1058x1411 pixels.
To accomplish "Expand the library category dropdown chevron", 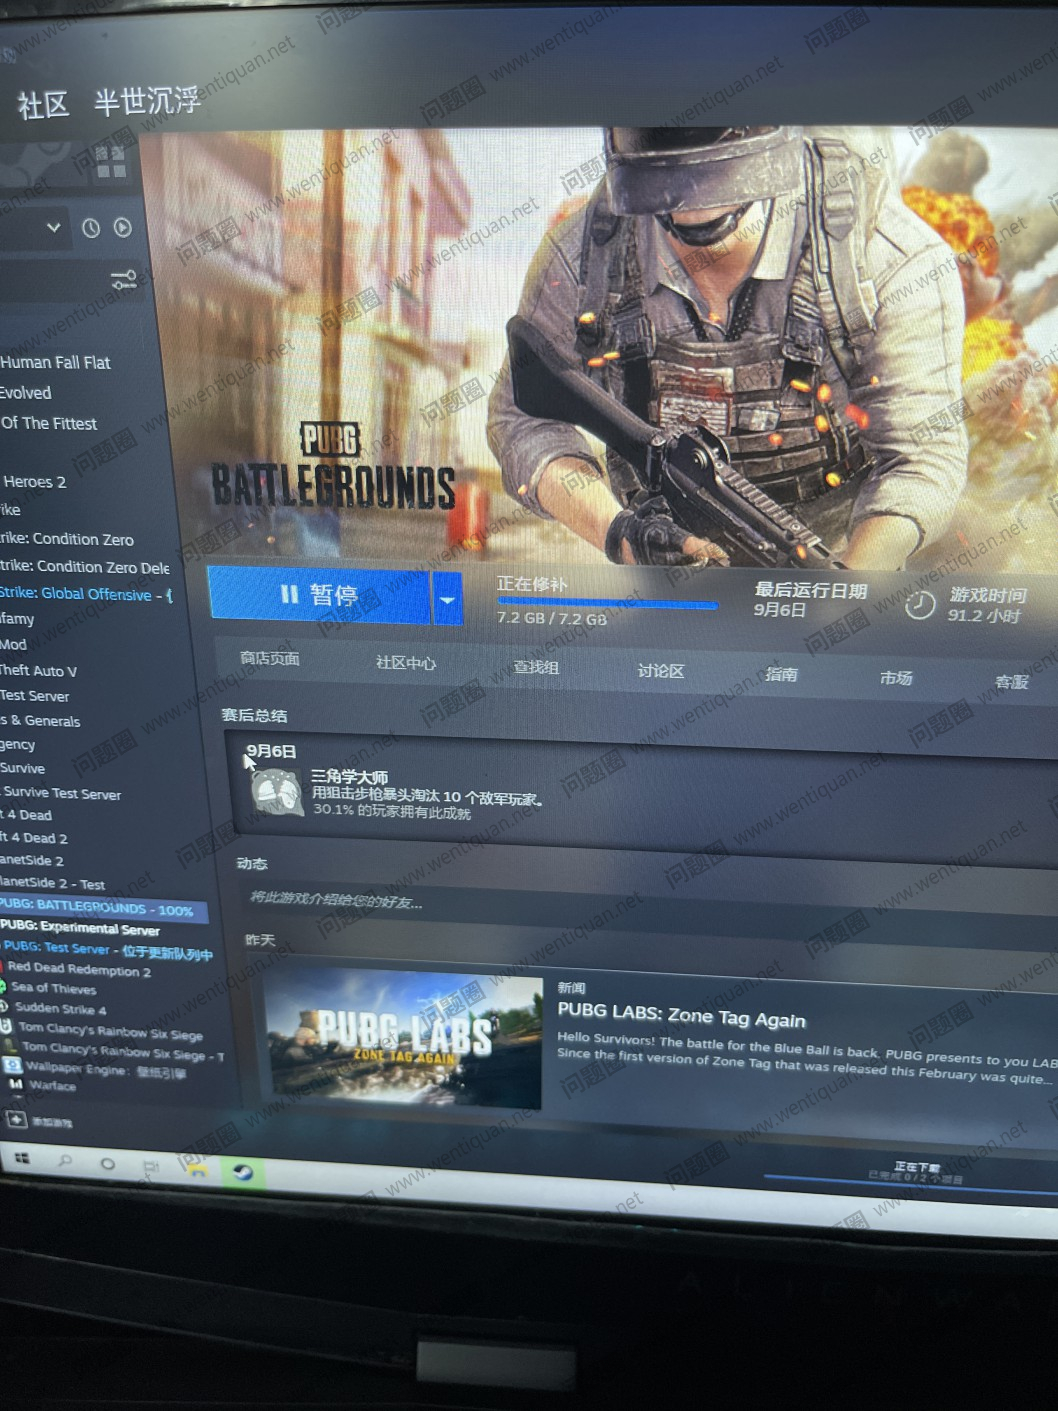I will 54,228.
